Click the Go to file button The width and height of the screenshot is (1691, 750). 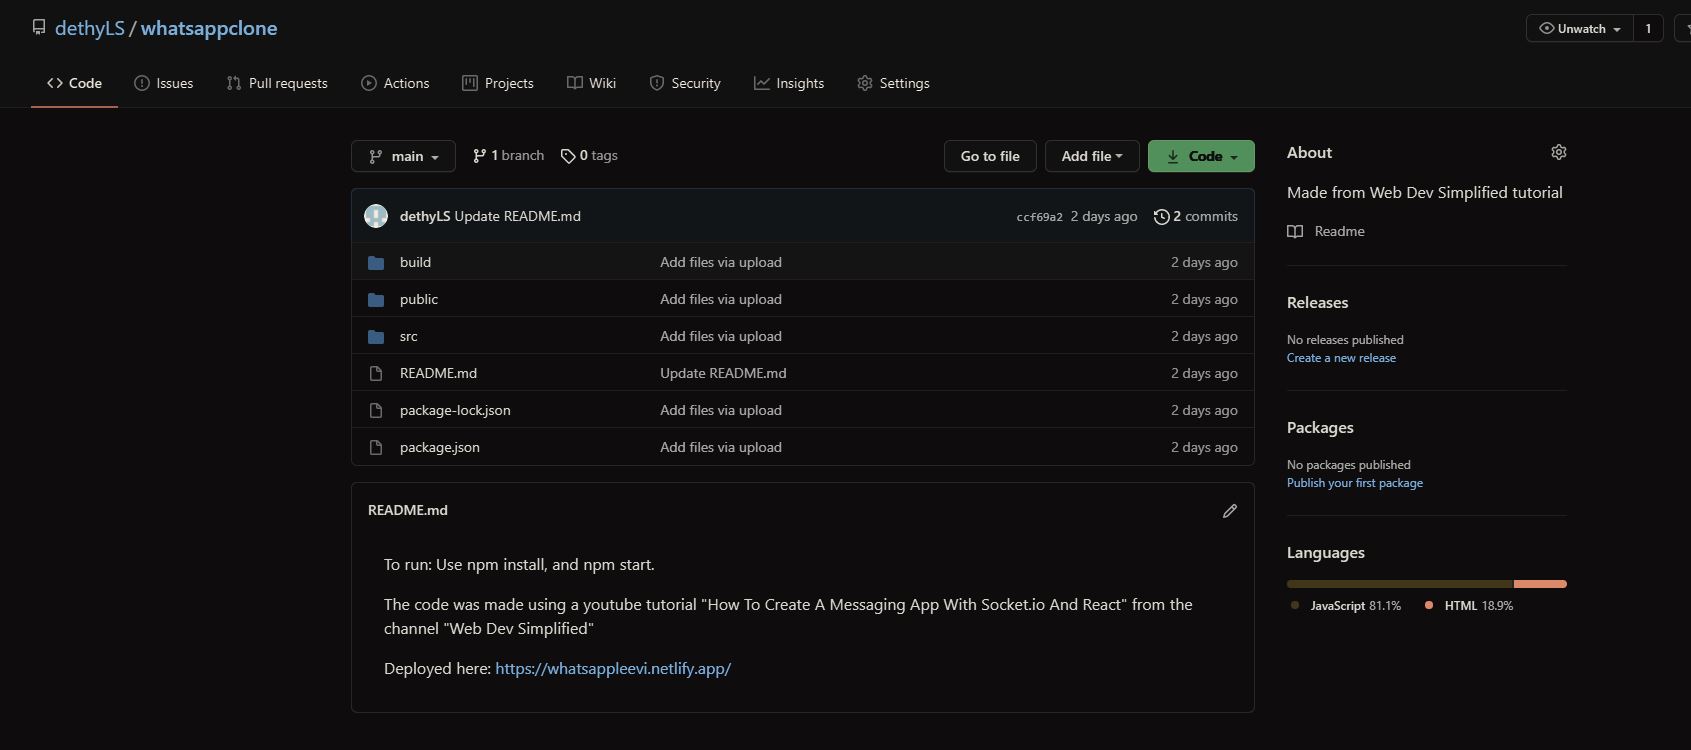[990, 156]
